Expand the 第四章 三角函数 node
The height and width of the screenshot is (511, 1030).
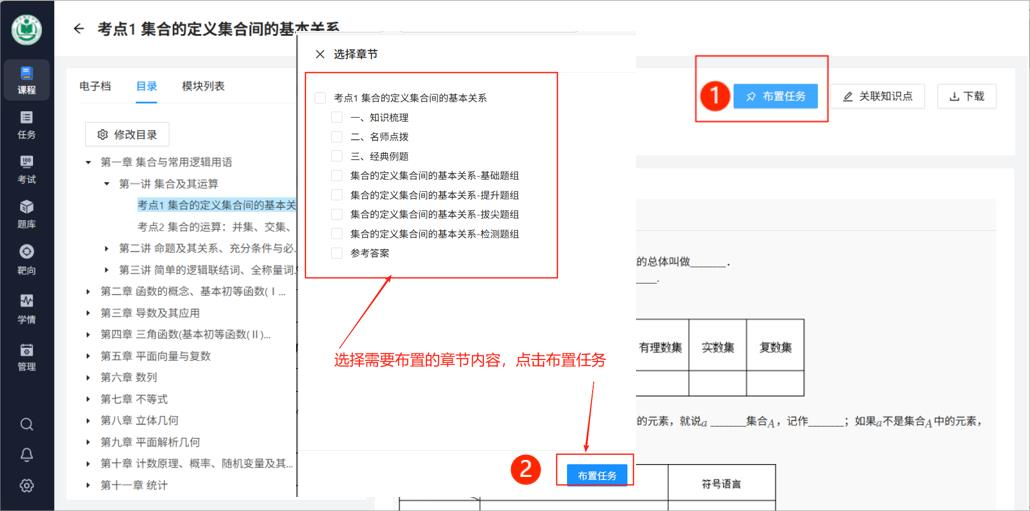pos(89,335)
